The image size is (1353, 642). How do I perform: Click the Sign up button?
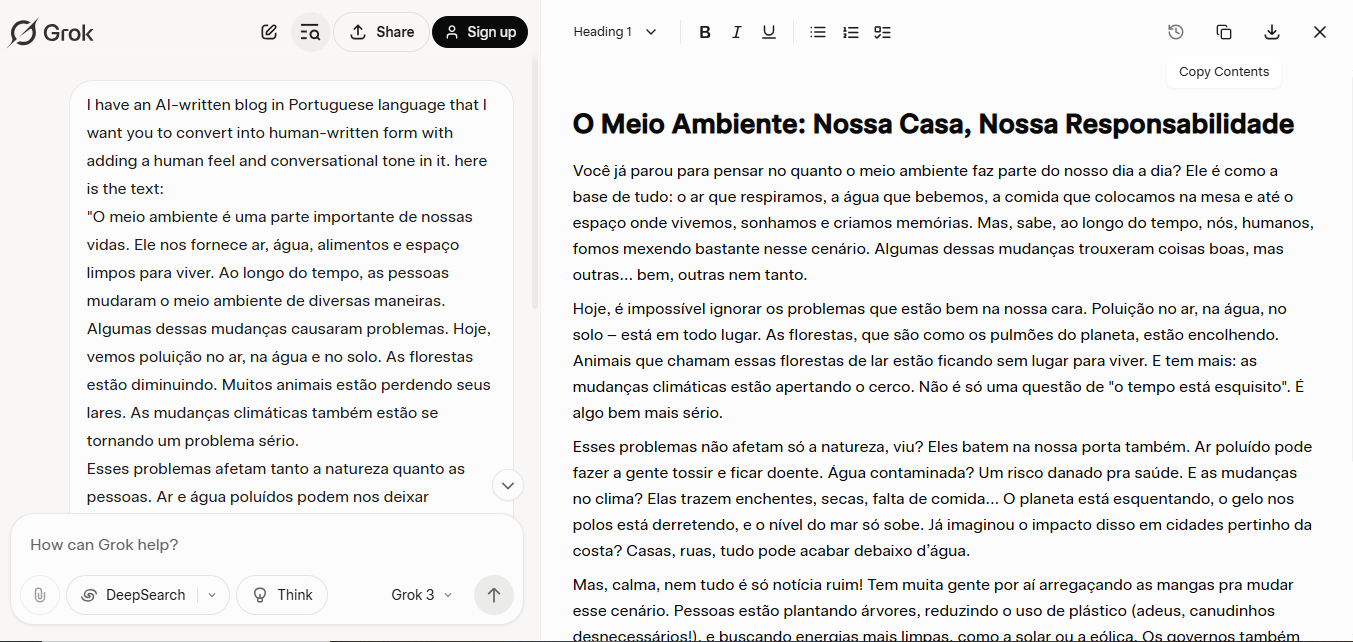click(x=480, y=32)
